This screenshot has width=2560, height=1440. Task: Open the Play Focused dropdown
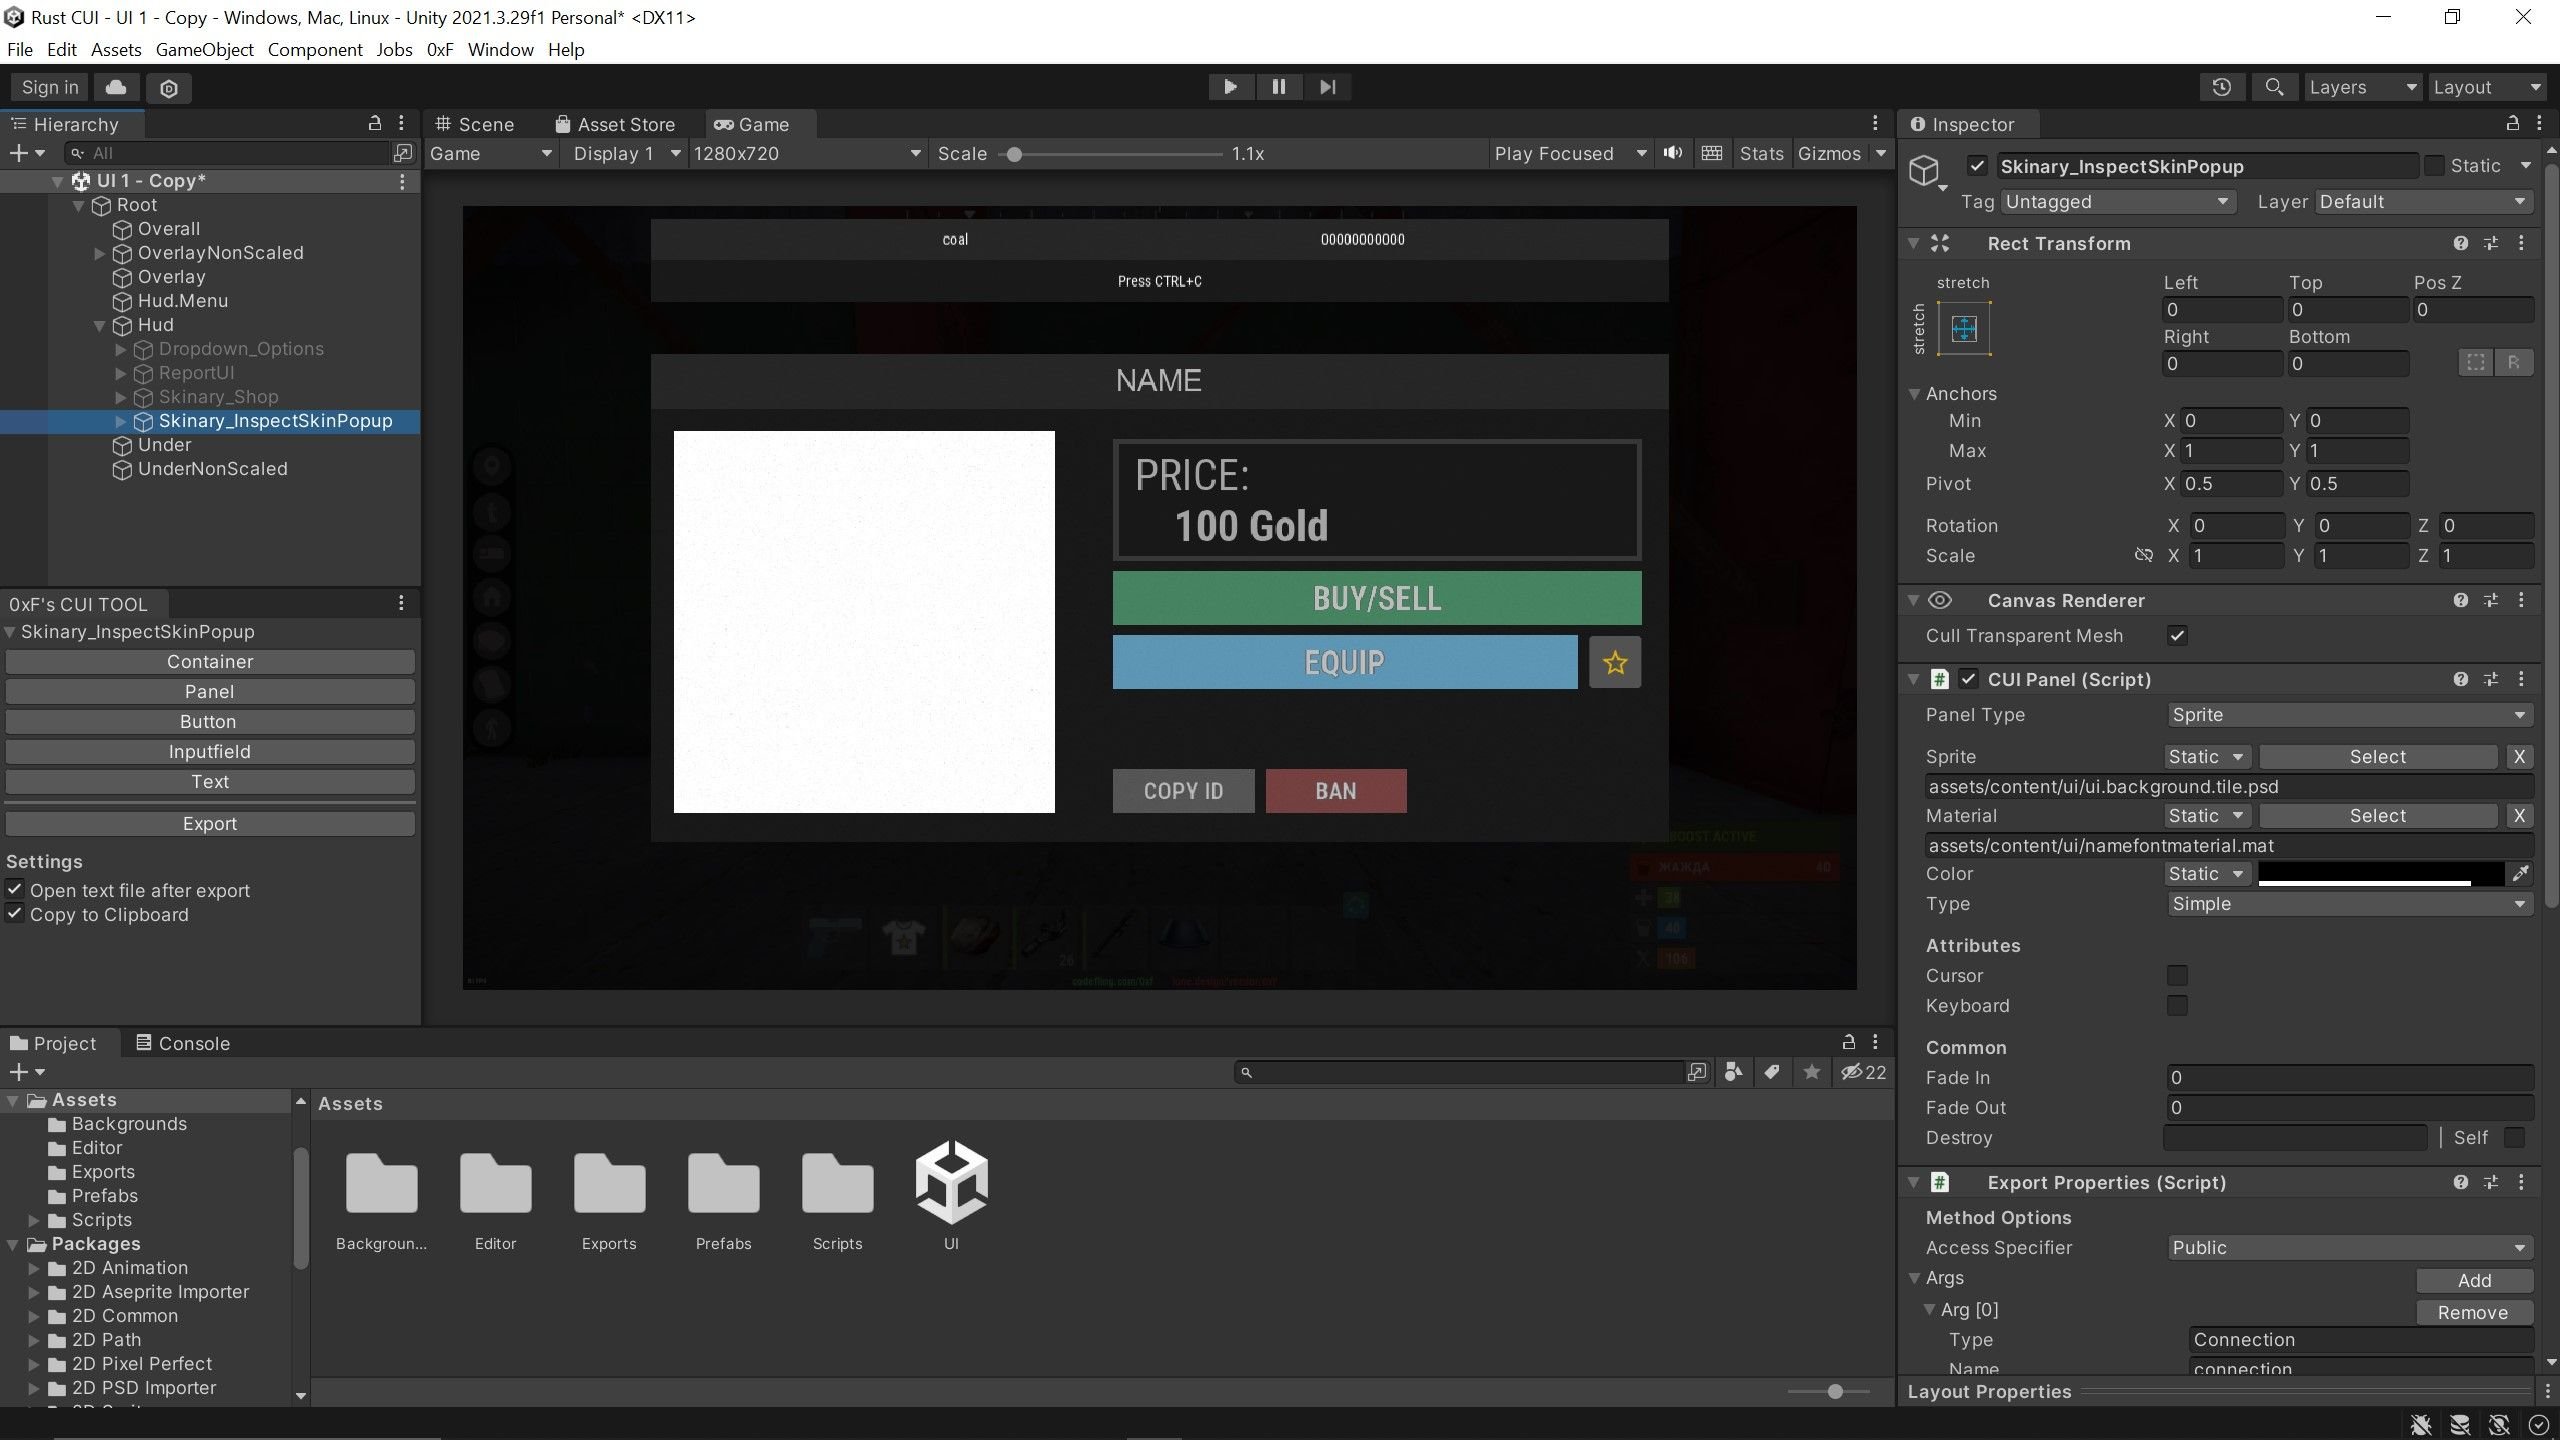1569,153
